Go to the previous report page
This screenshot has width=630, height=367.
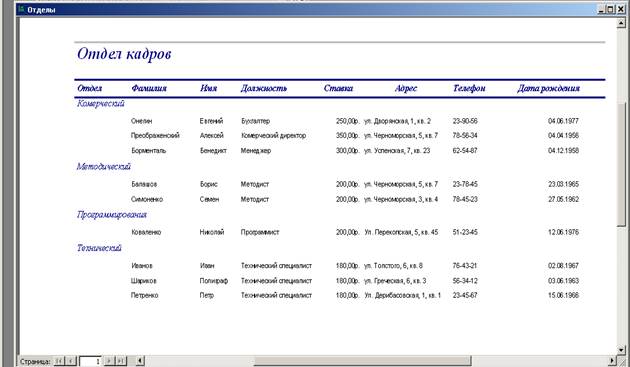click(x=71, y=361)
